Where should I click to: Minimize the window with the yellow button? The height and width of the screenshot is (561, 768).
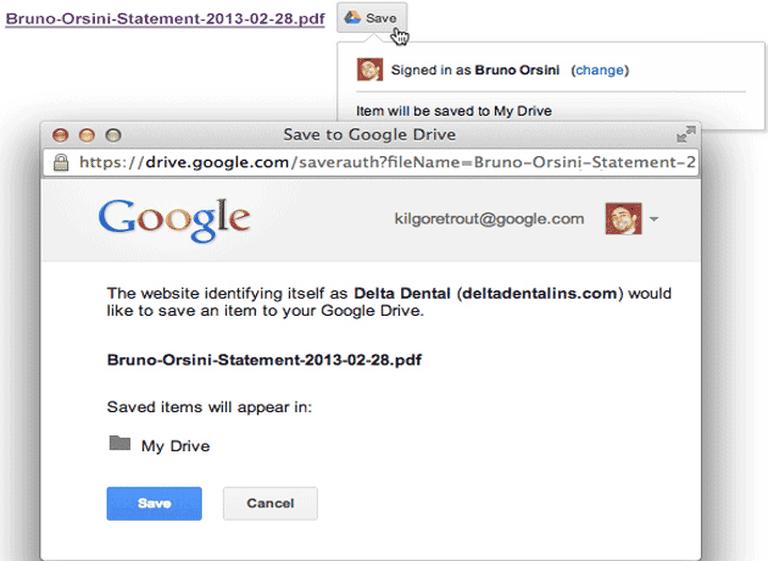pyautogui.click(x=87, y=135)
